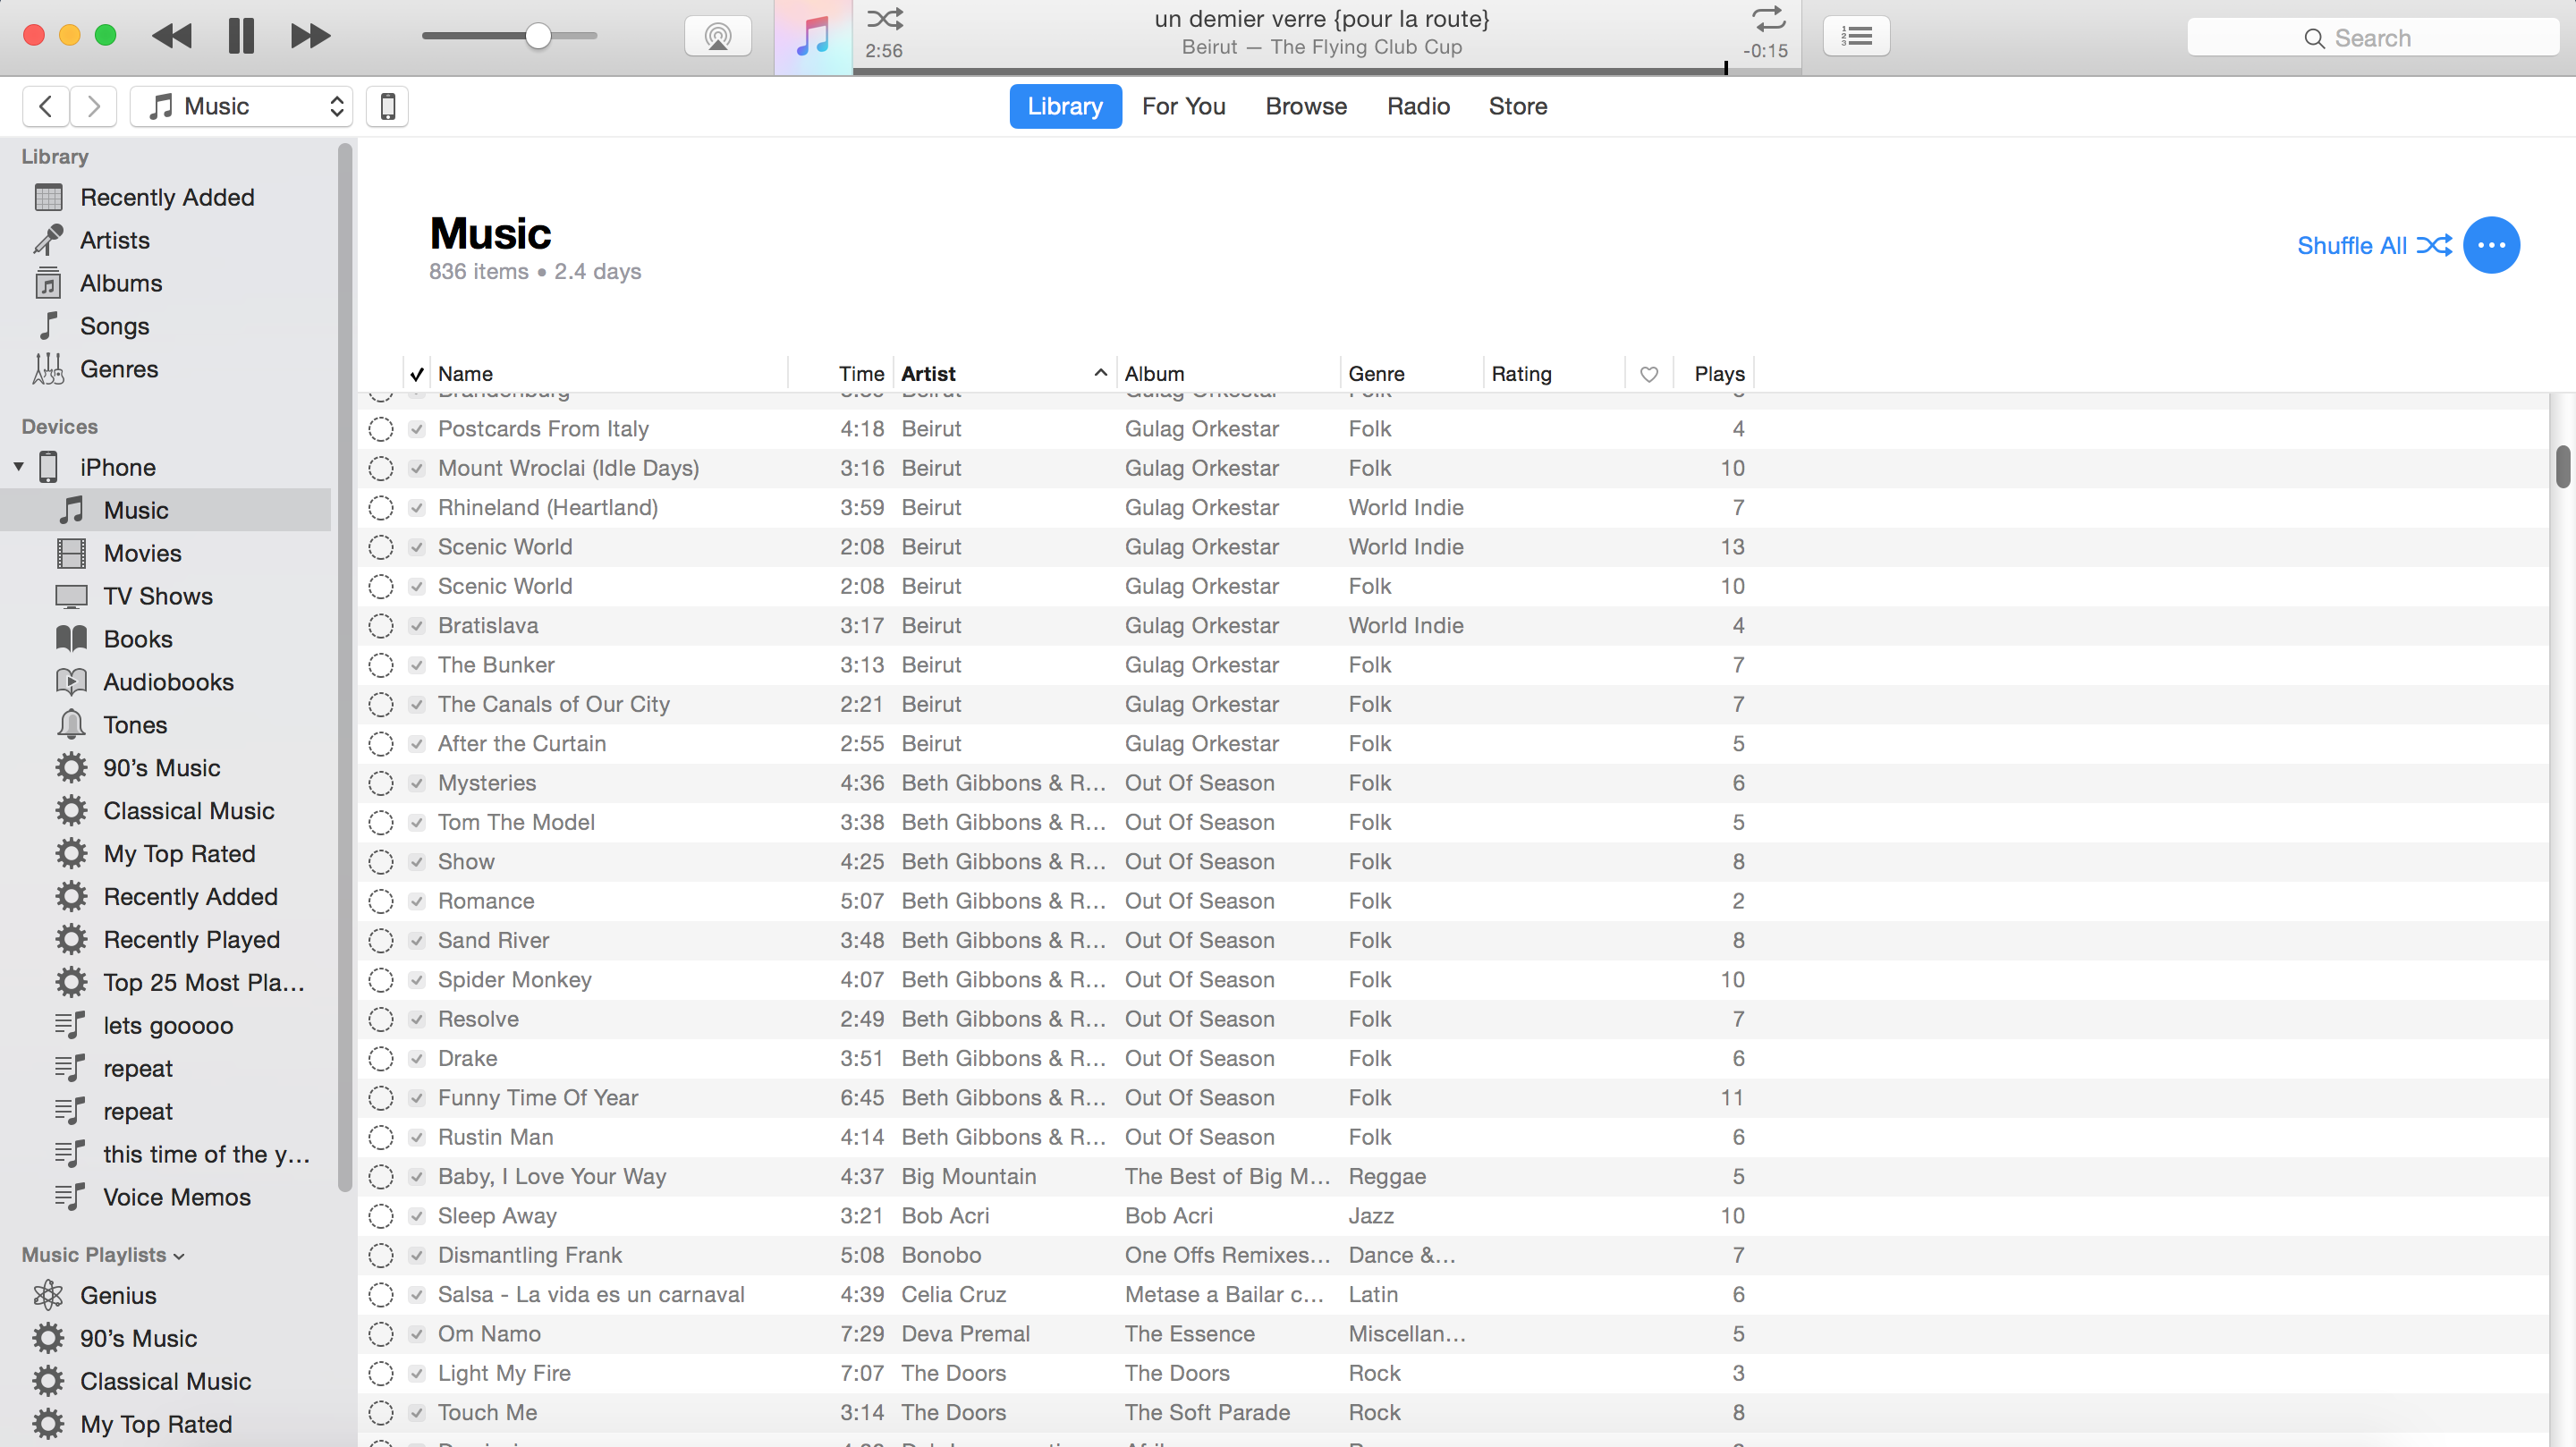Screen dimensions: 2576x1447
Task: Open the Up Next list icon
Action: [x=1856, y=37]
